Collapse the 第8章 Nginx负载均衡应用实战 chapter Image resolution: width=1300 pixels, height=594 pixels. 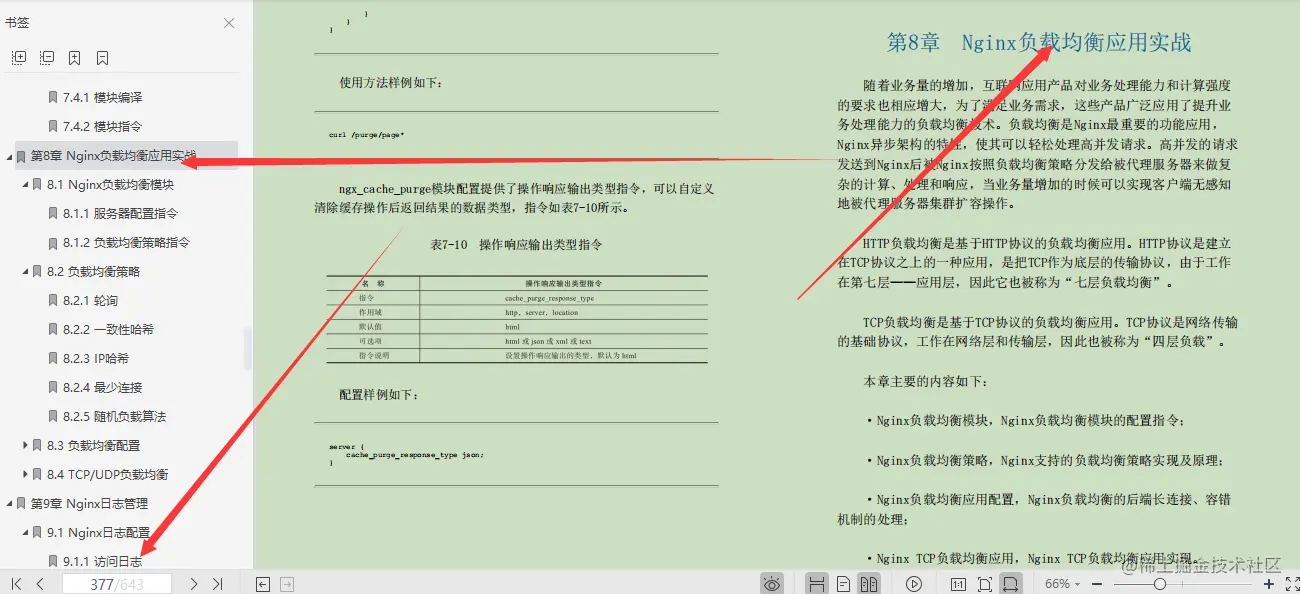coord(8,156)
